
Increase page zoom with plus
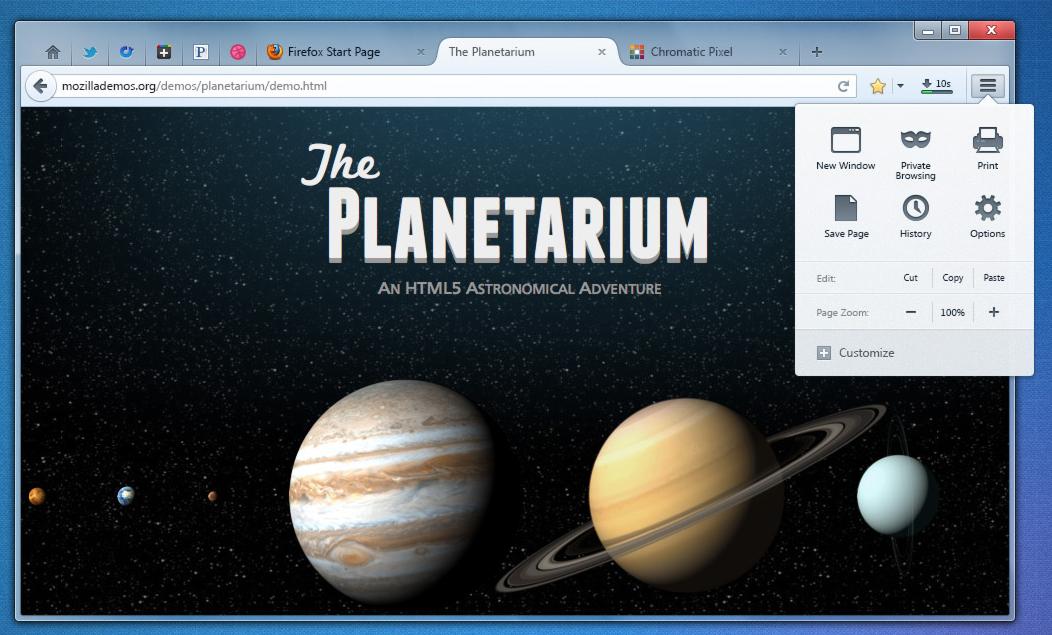994,312
